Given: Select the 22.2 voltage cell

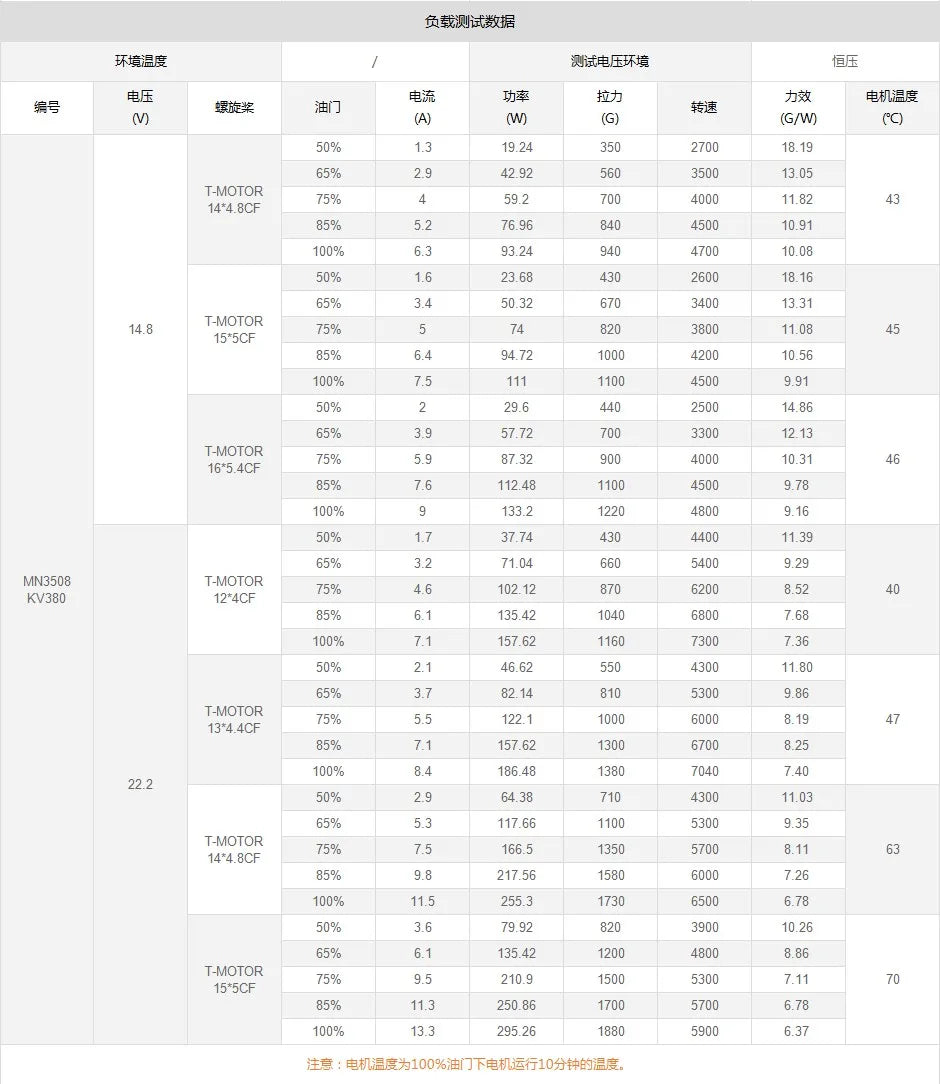Looking at the screenshot, I should pyautogui.click(x=141, y=784).
